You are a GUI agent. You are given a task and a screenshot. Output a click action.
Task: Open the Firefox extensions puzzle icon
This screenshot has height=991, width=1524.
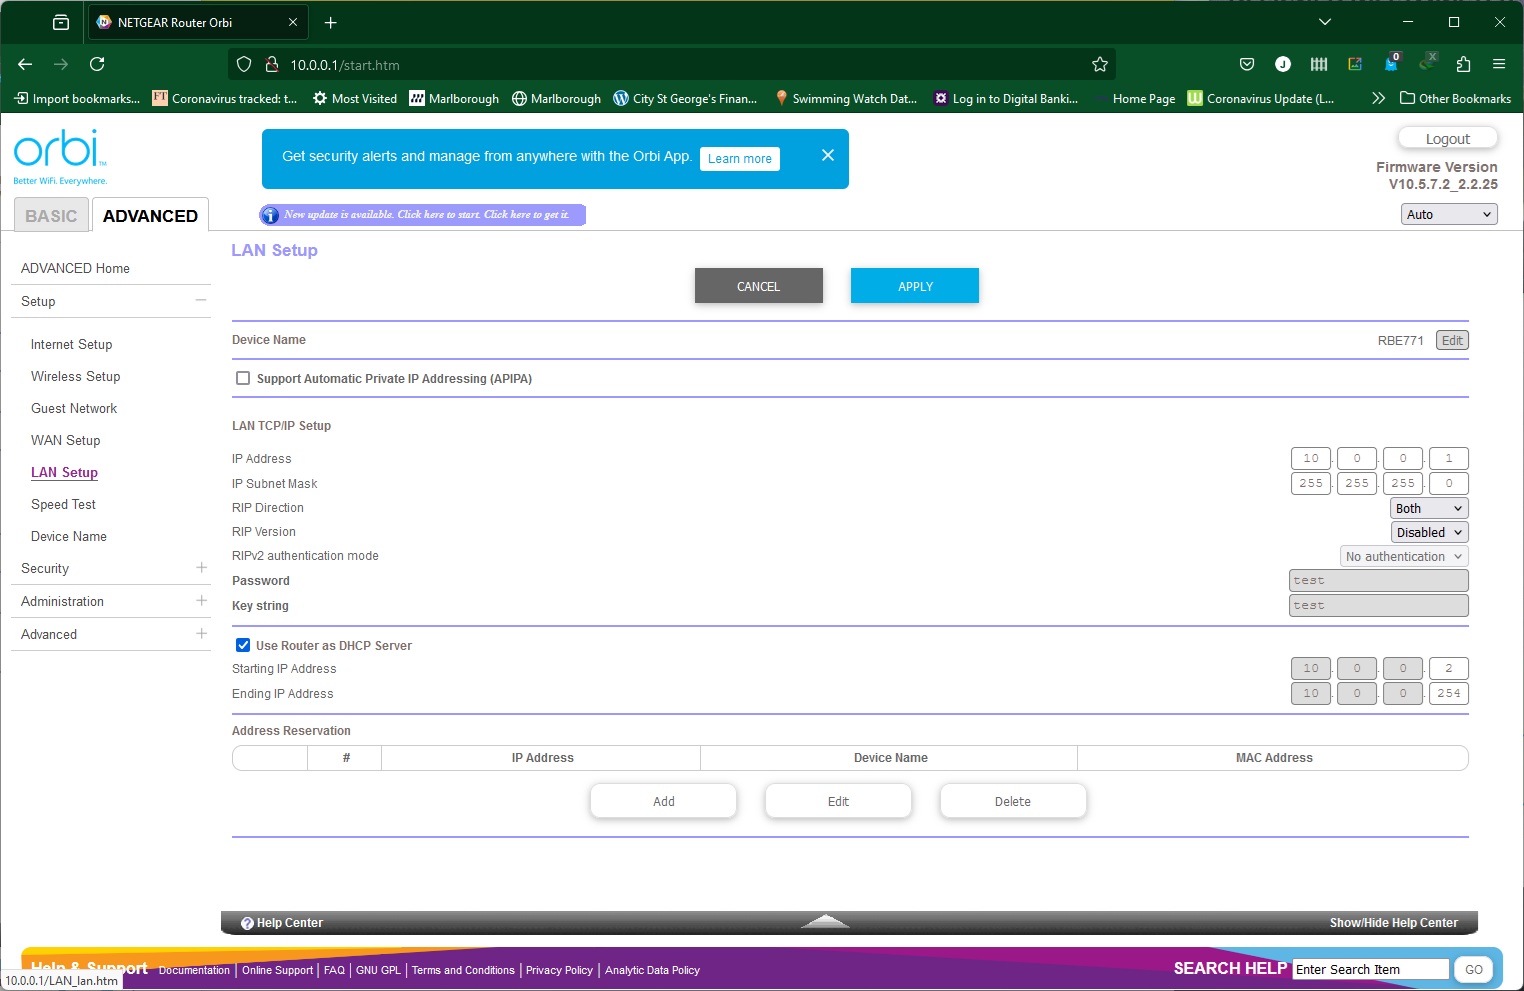click(1463, 64)
